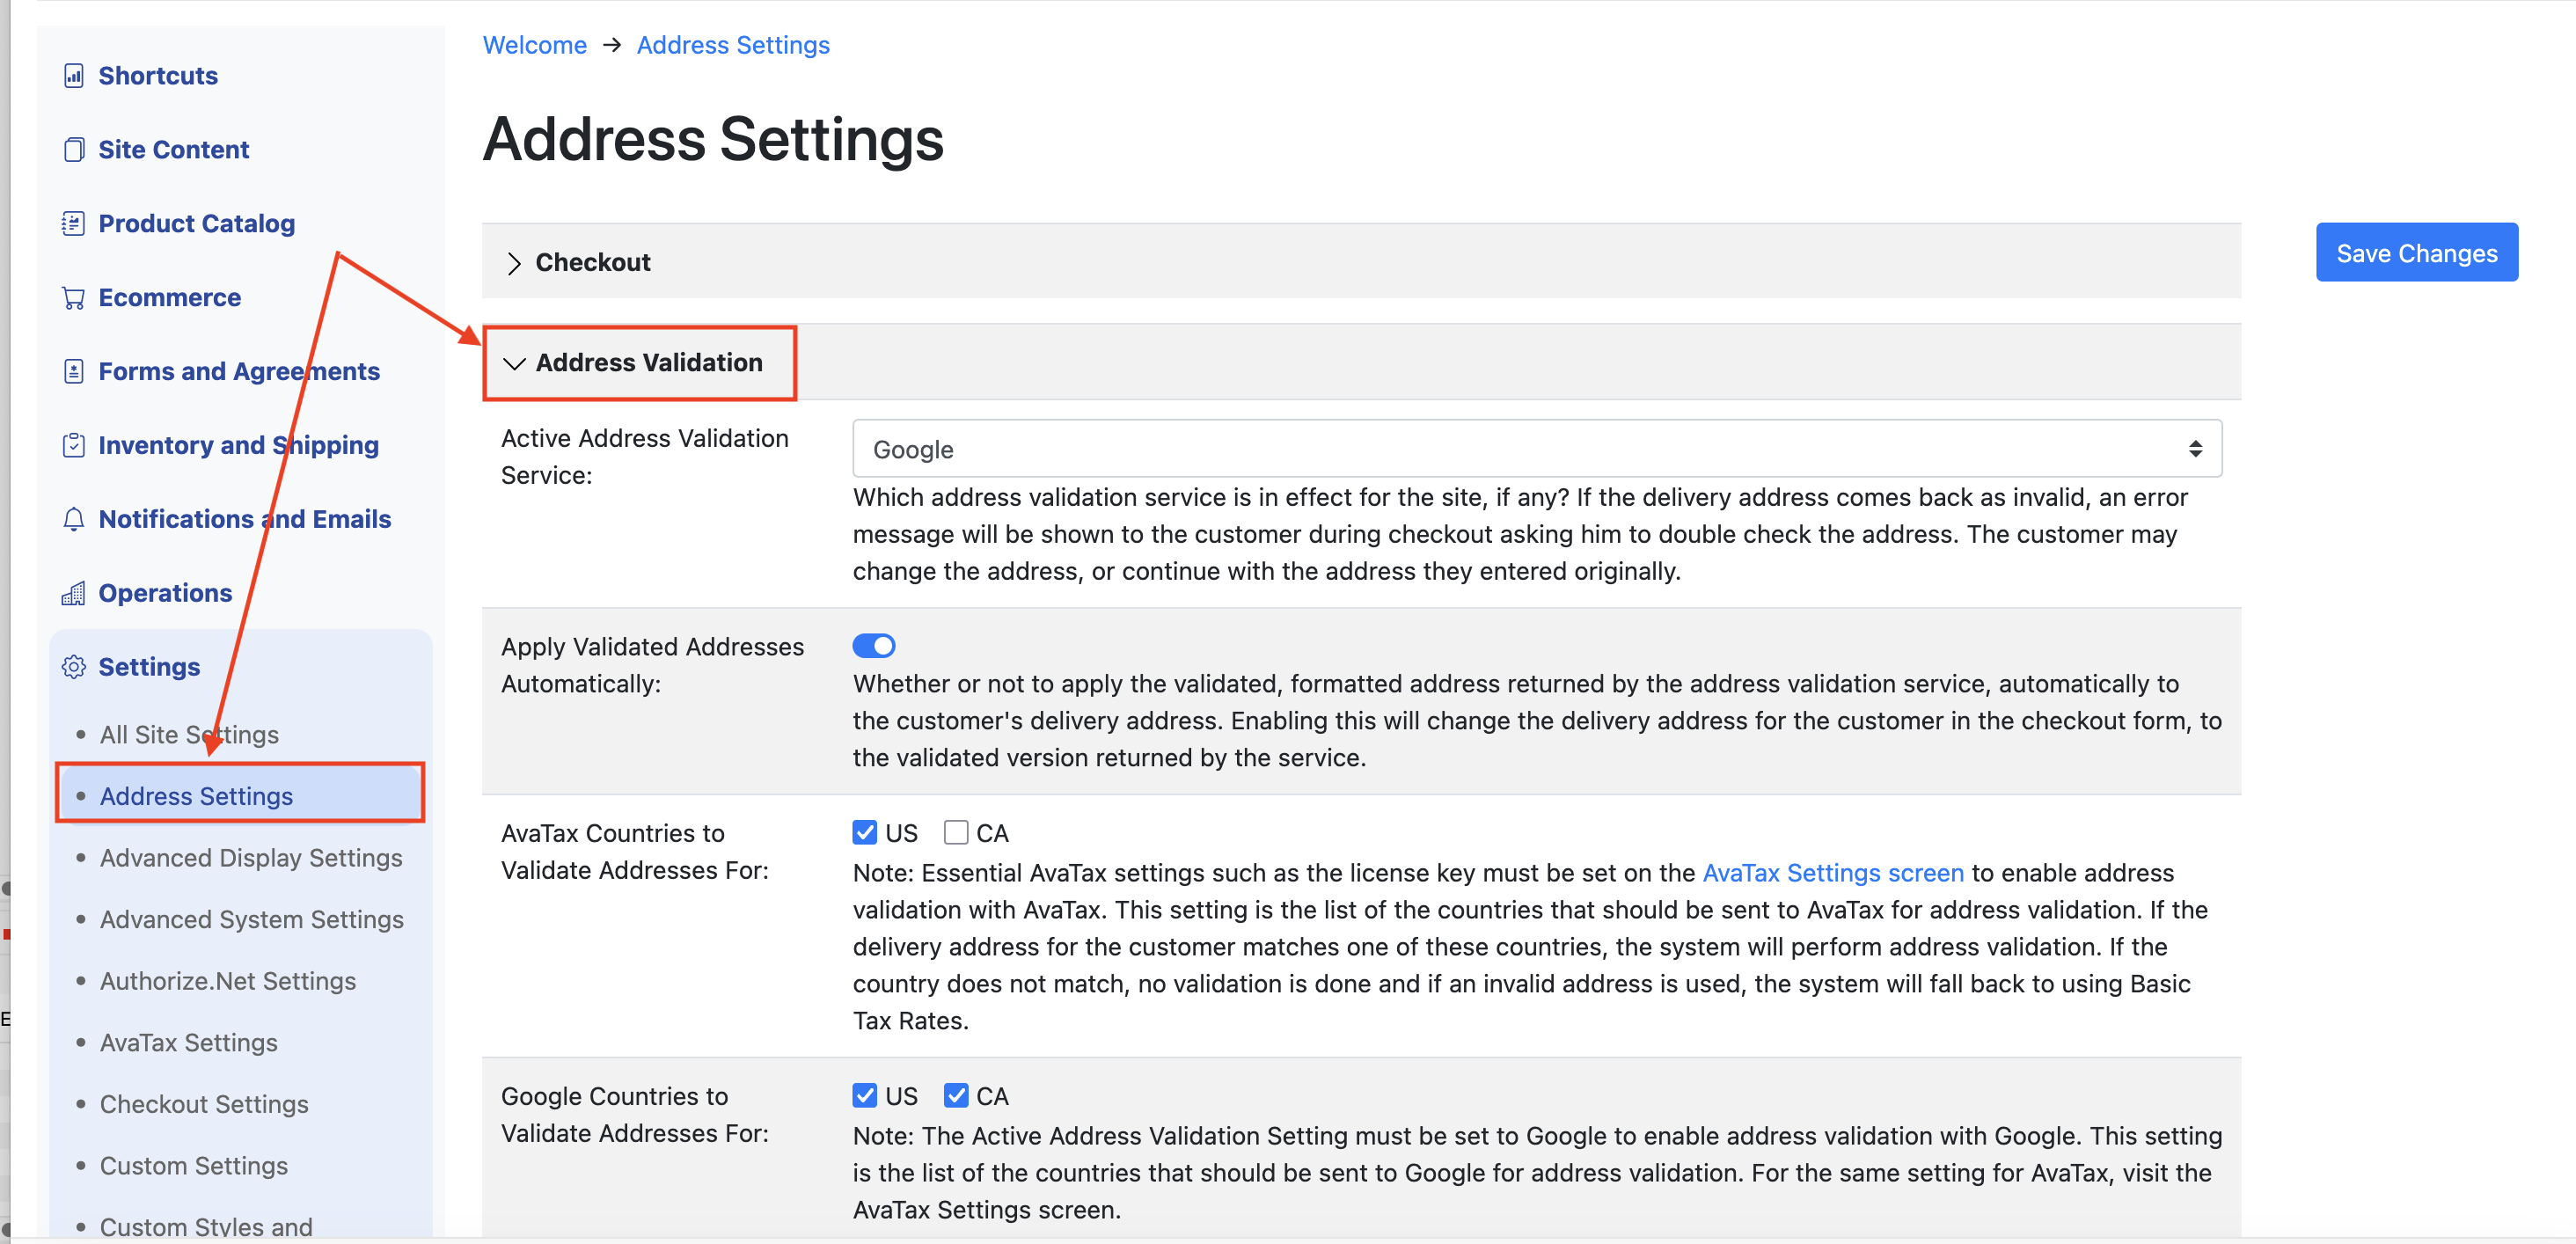The image size is (2576, 1244).
Task: Open Inventory and Shipping section
Action: pos(238,446)
